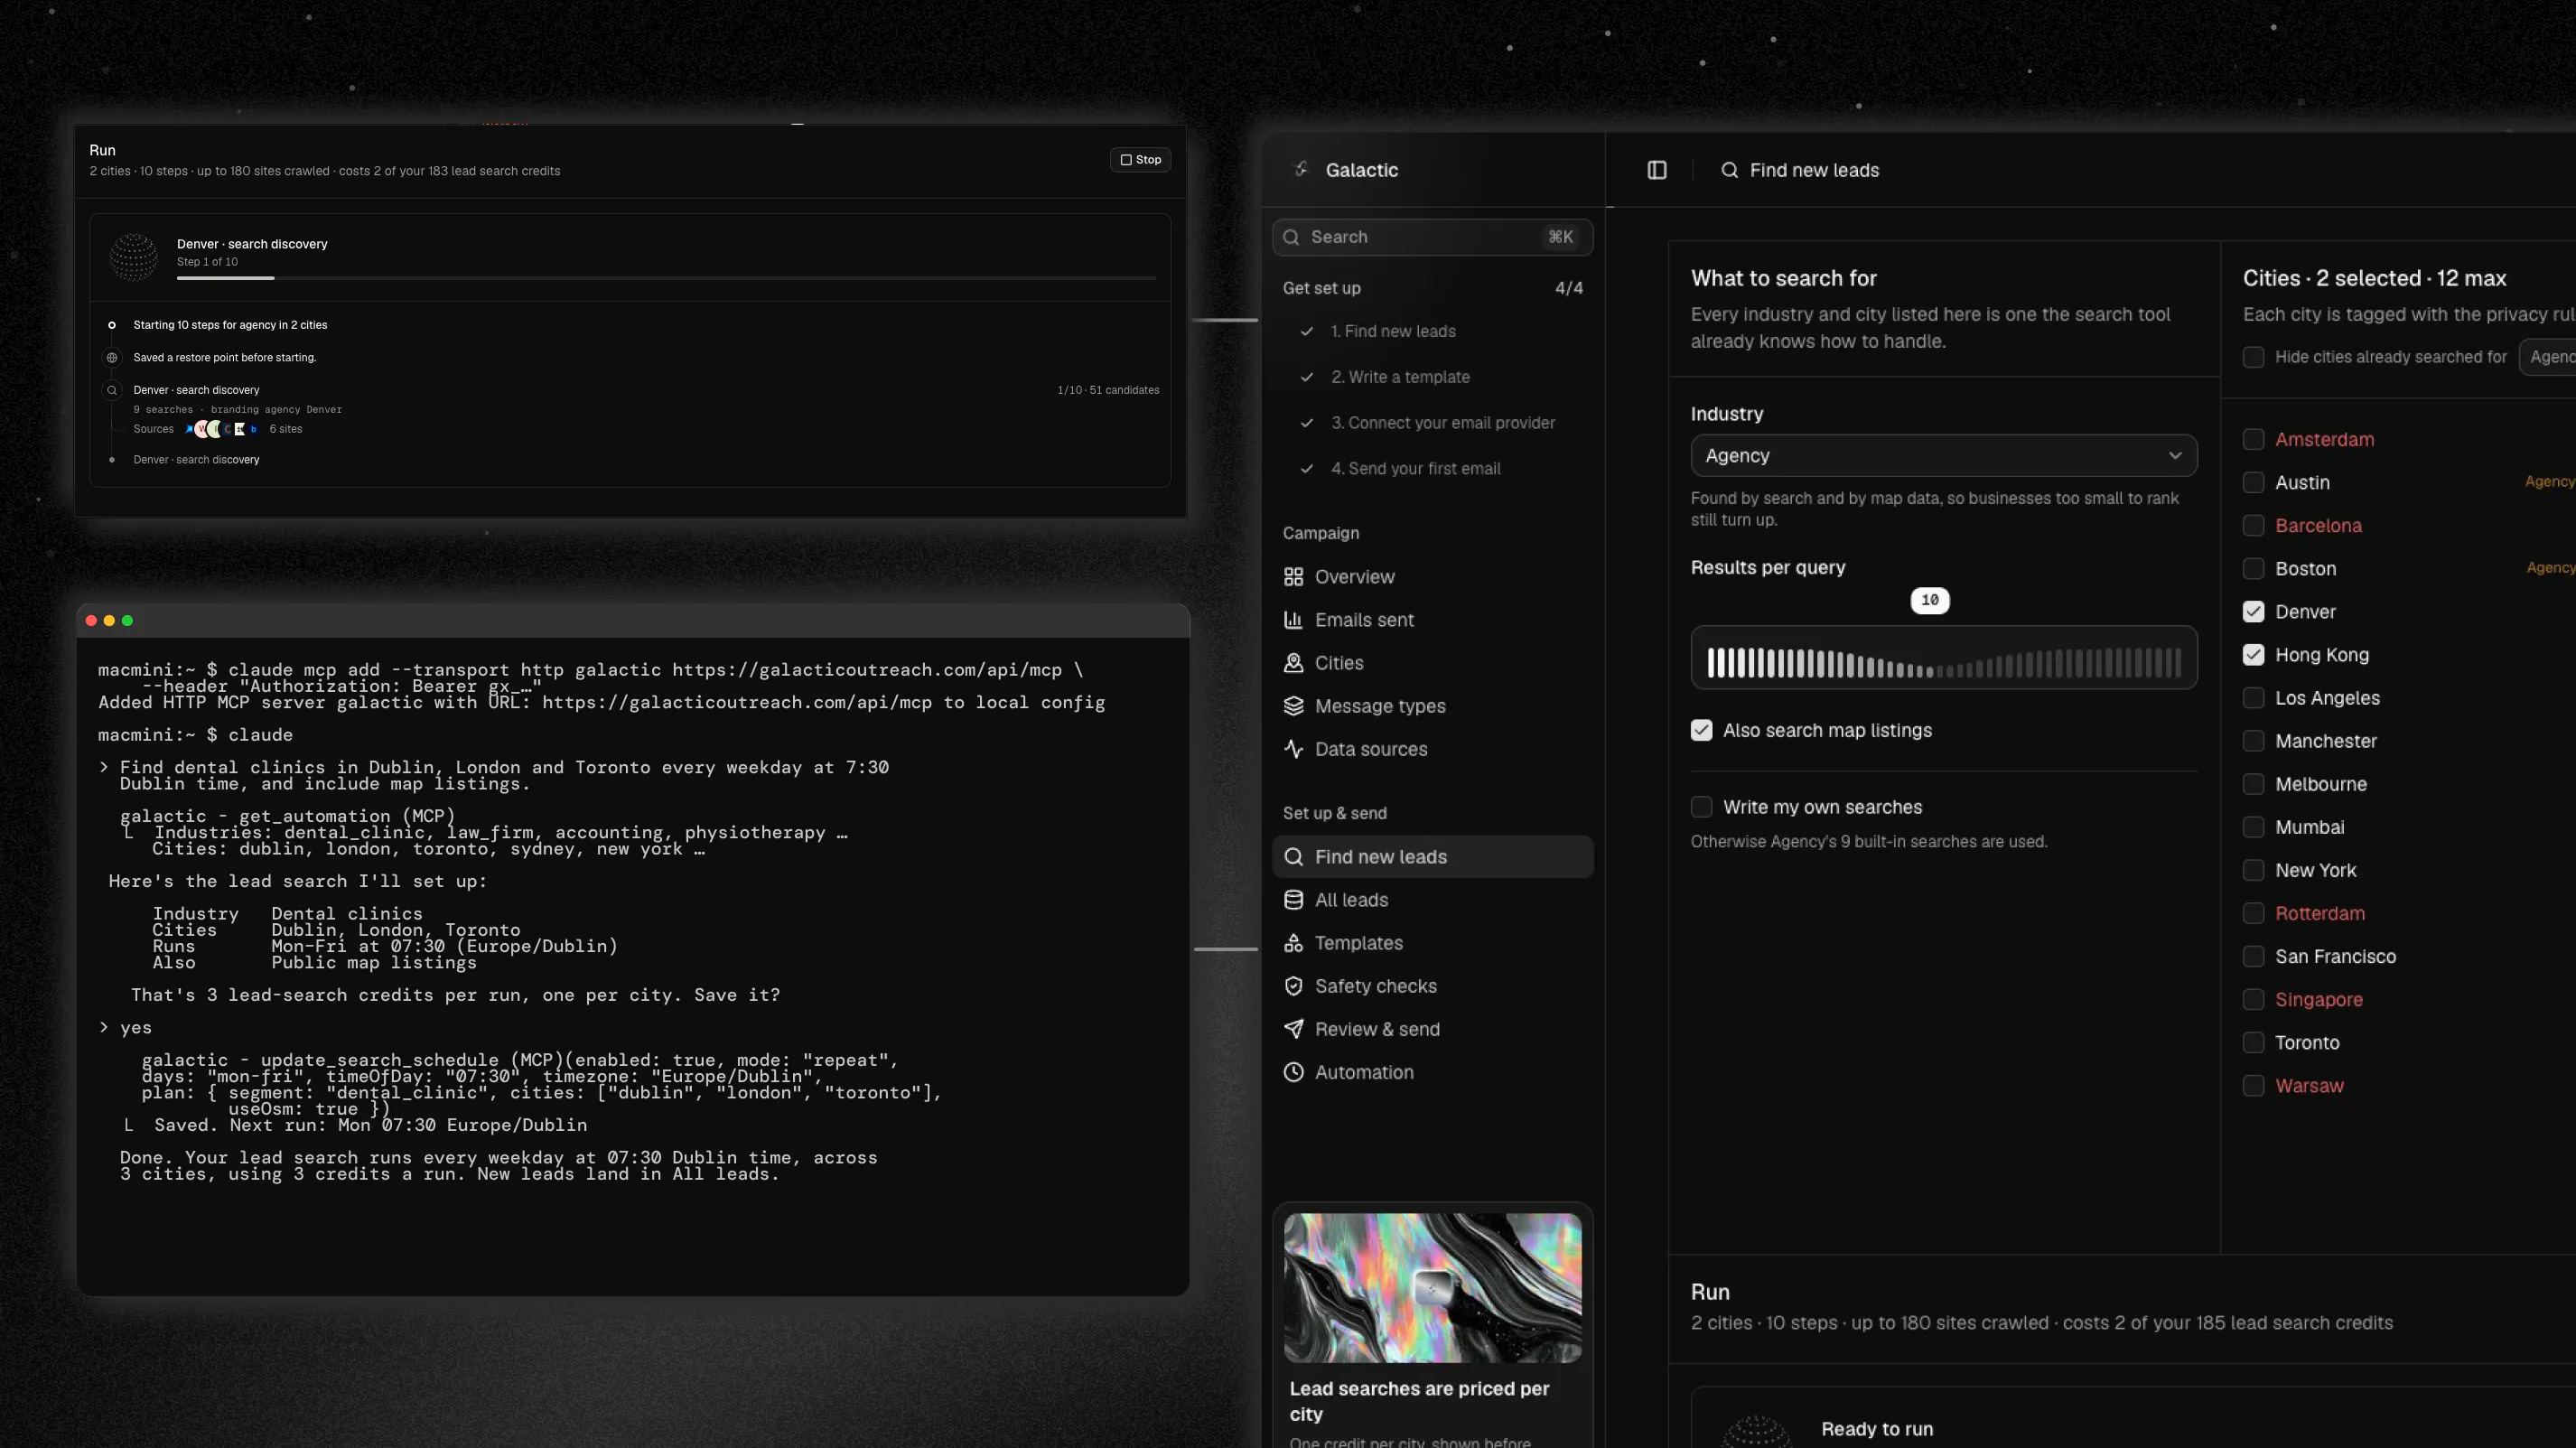This screenshot has height=1448, width=2576.
Task: Click the All leads database icon
Action: [x=1293, y=900]
